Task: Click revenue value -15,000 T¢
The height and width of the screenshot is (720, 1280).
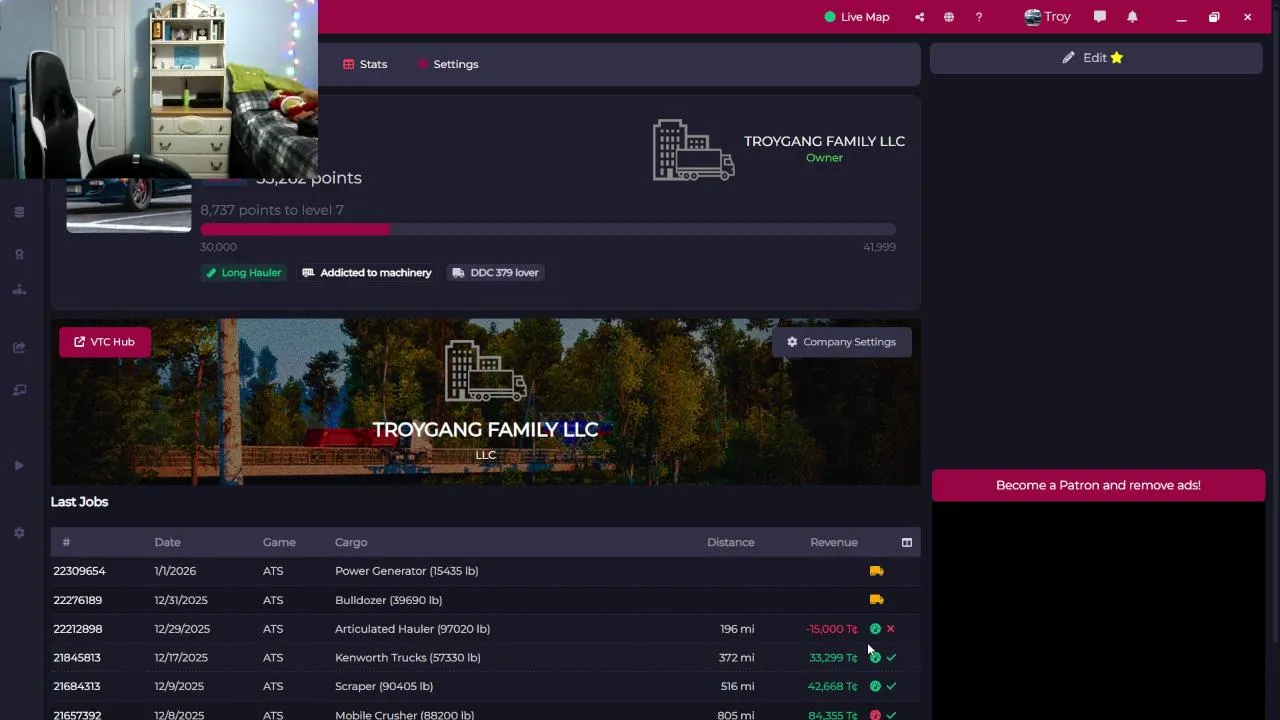Action: [832, 629]
